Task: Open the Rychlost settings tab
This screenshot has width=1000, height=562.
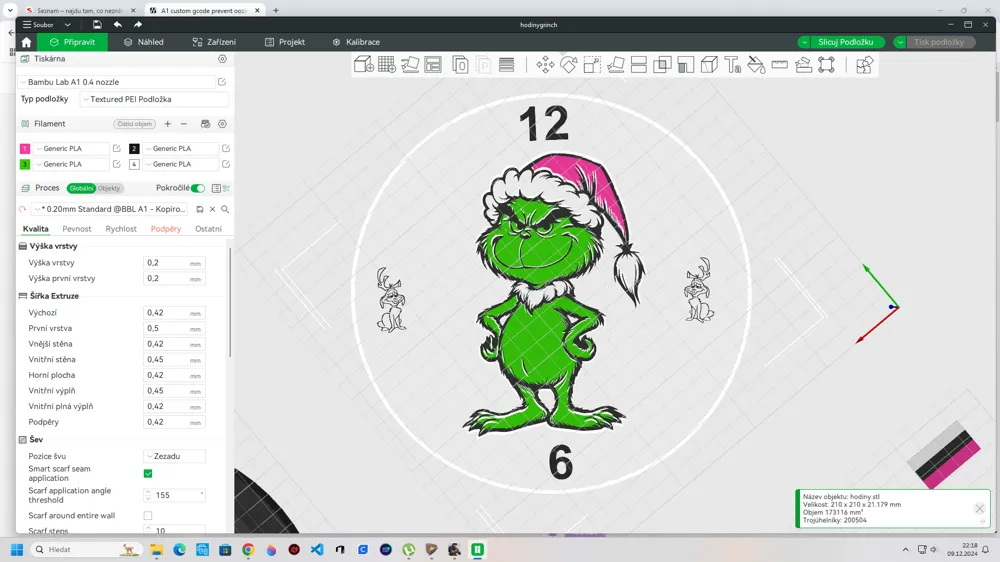Action: (121, 229)
